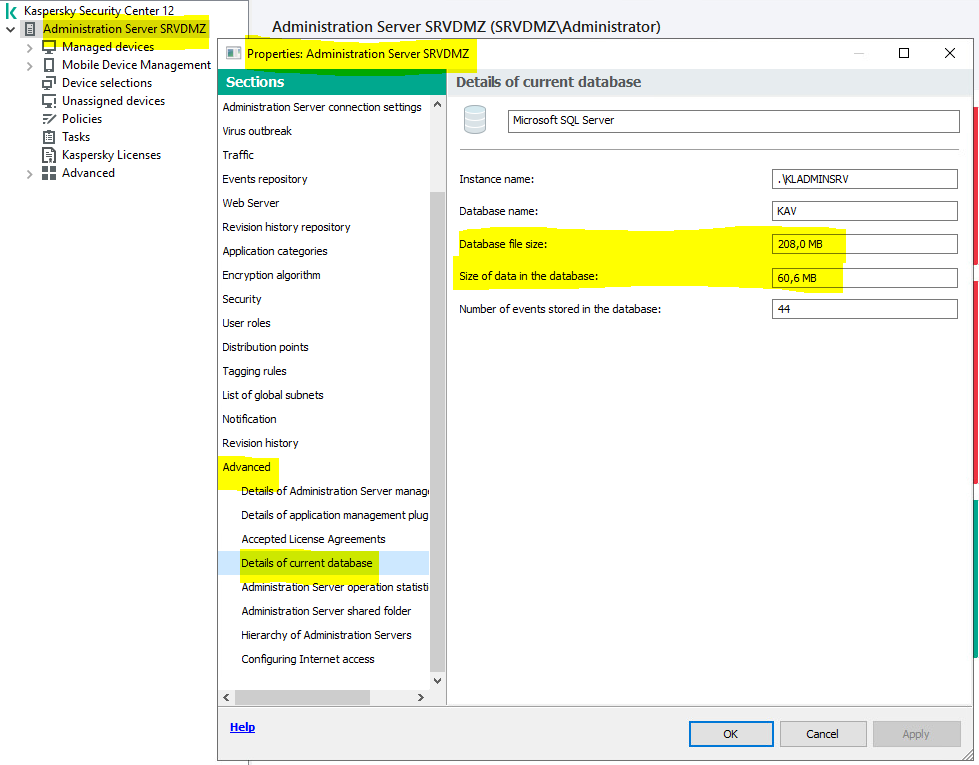Open the Revision history repository section
This screenshot has height=765, width=979.
pyautogui.click(x=286, y=227)
